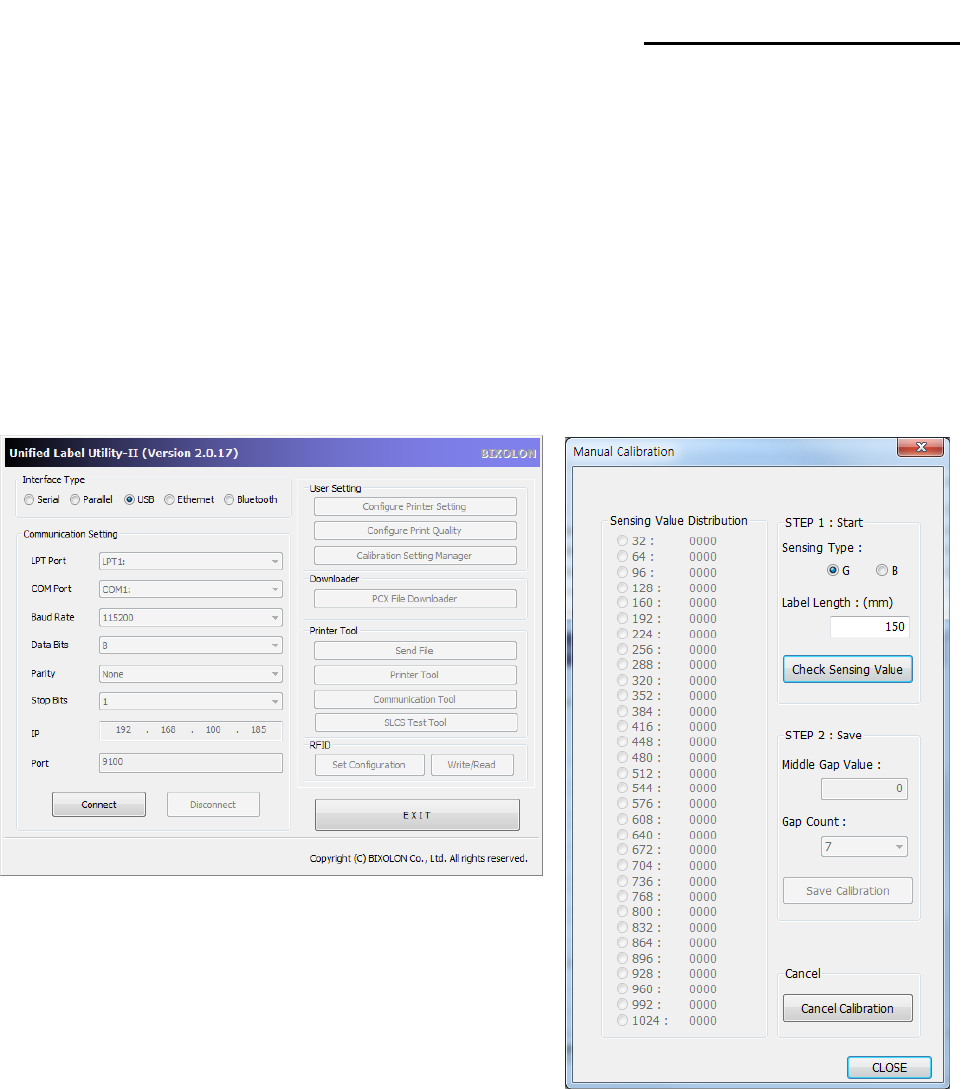
Task: Choose sensing type B radio button
Action: [882, 570]
